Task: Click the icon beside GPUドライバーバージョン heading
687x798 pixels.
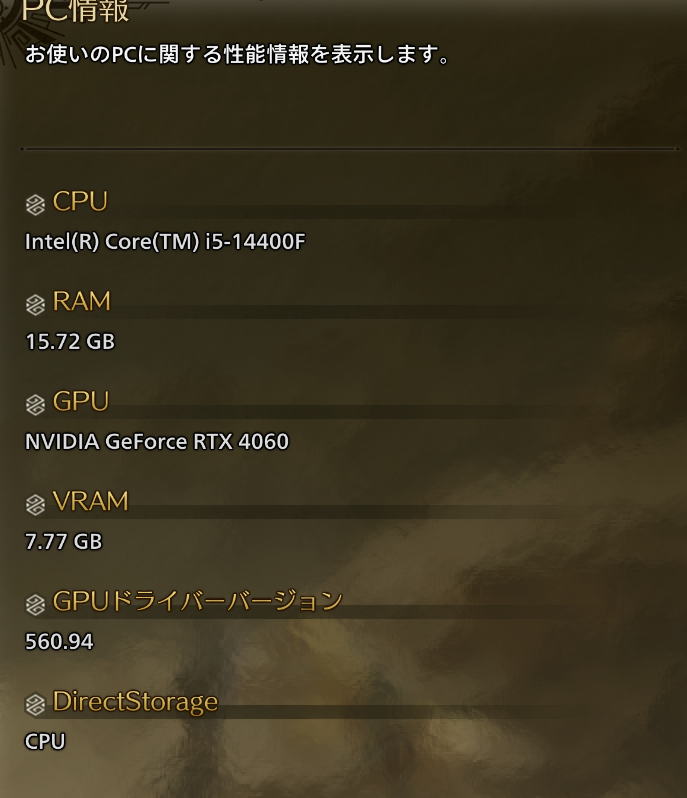Action: coord(35,605)
